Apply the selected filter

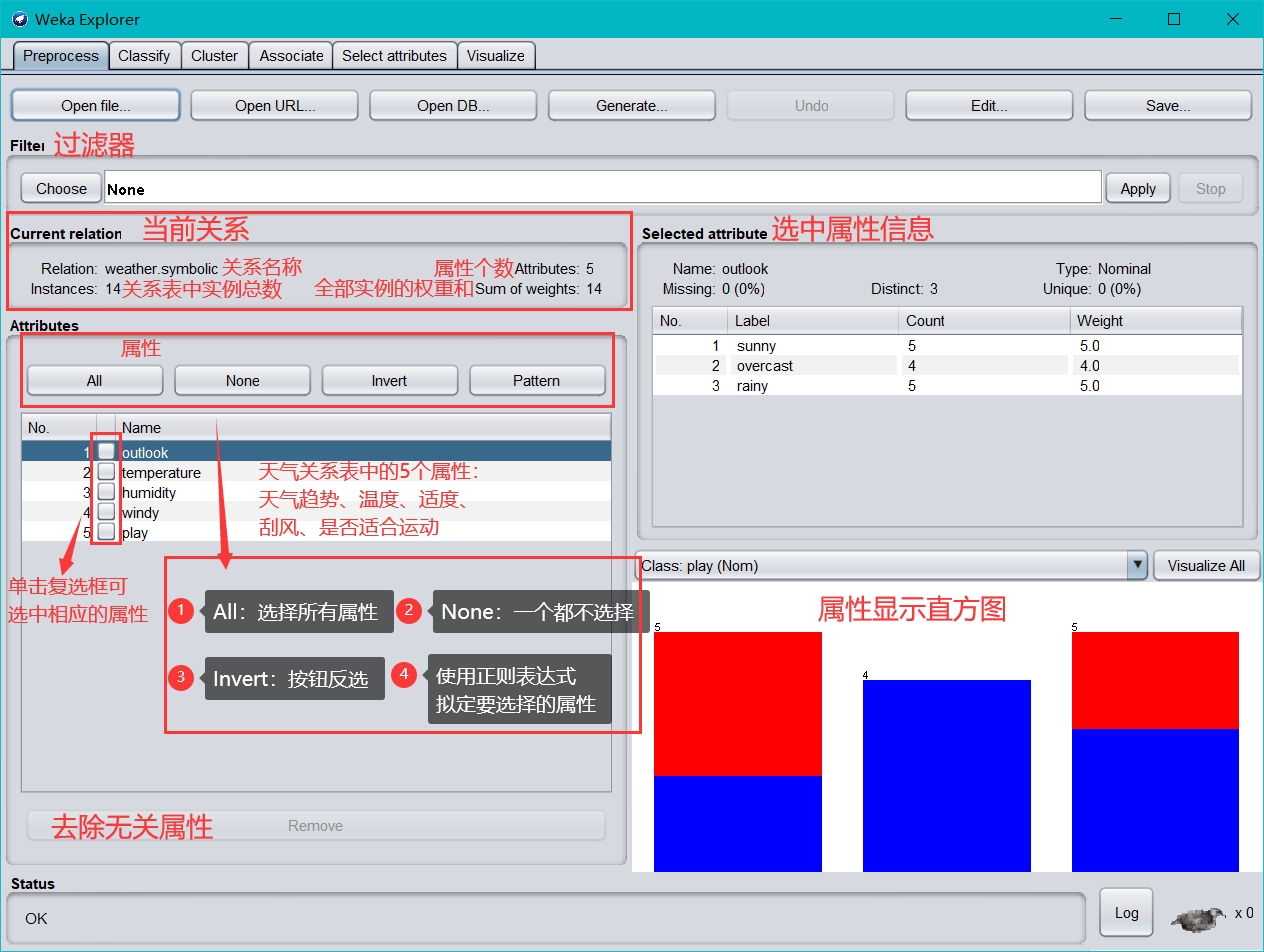point(1138,188)
